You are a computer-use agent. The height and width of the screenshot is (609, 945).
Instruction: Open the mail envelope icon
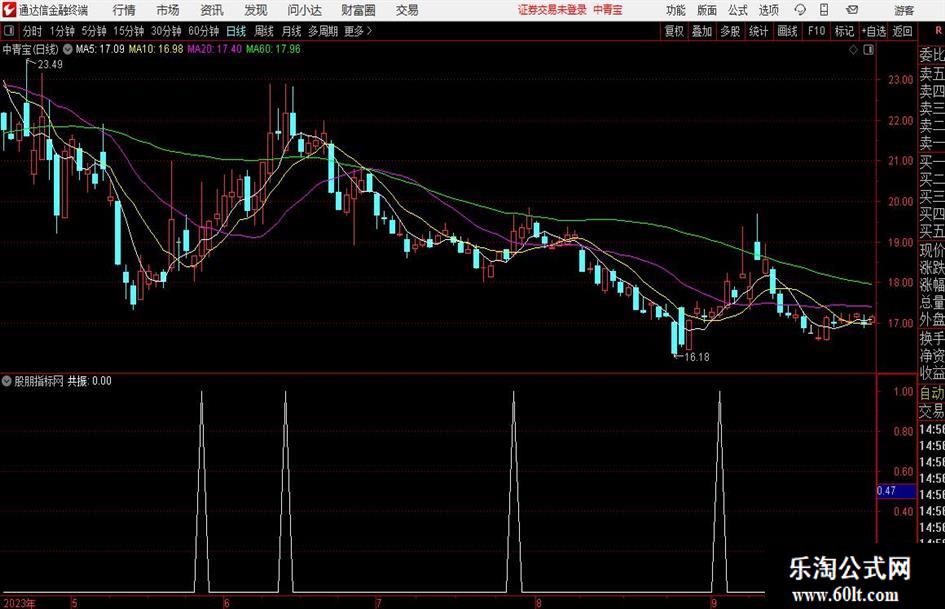pyautogui.click(x=852, y=10)
